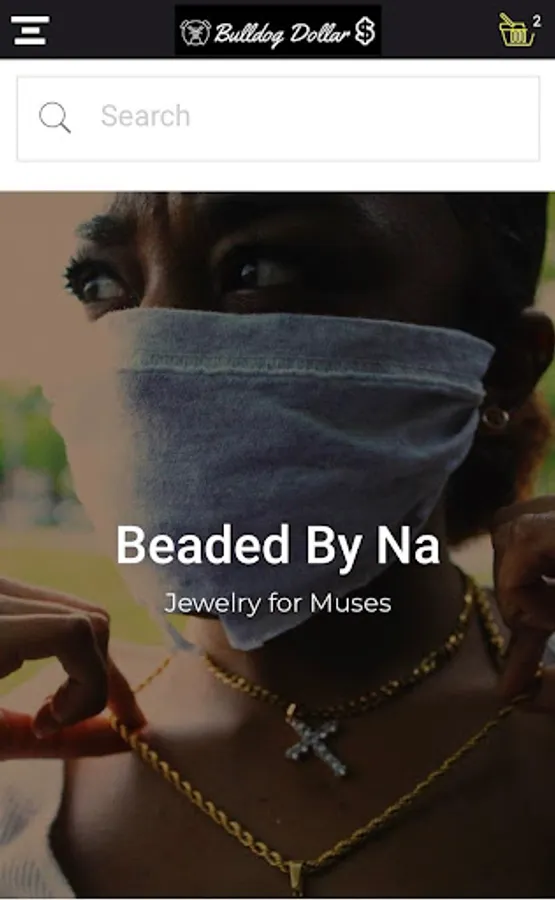Screen dimensions: 555x900
Task: Open the Beaded By Na store heading
Action: point(278,545)
